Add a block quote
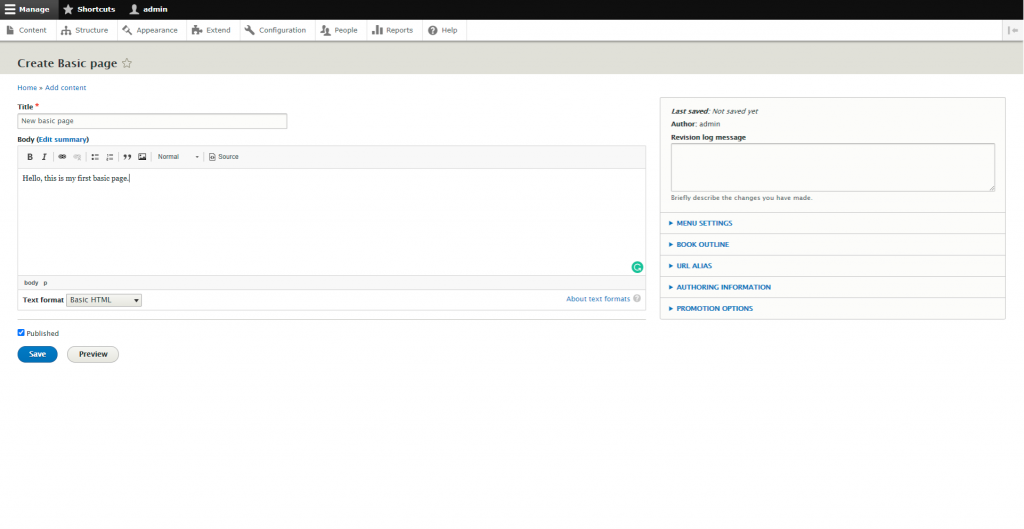This screenshot has height=529, width=1024. tap(127, 157)
